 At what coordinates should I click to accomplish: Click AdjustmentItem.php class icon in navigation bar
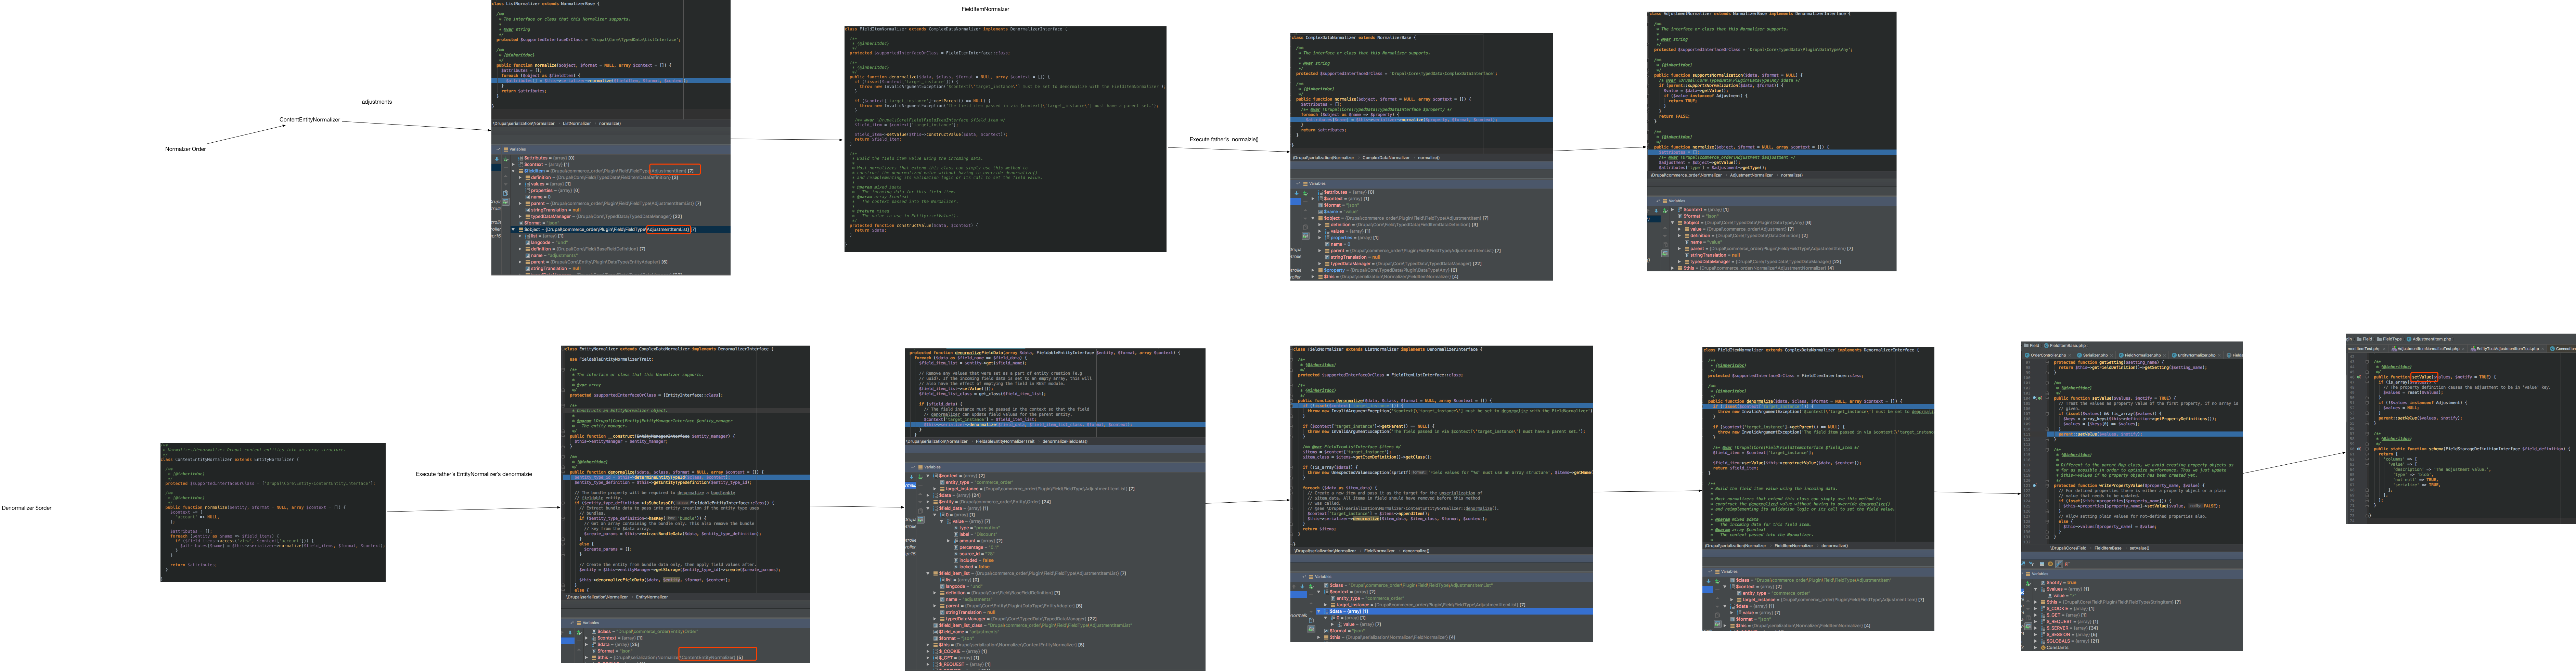pos(2409,339)
